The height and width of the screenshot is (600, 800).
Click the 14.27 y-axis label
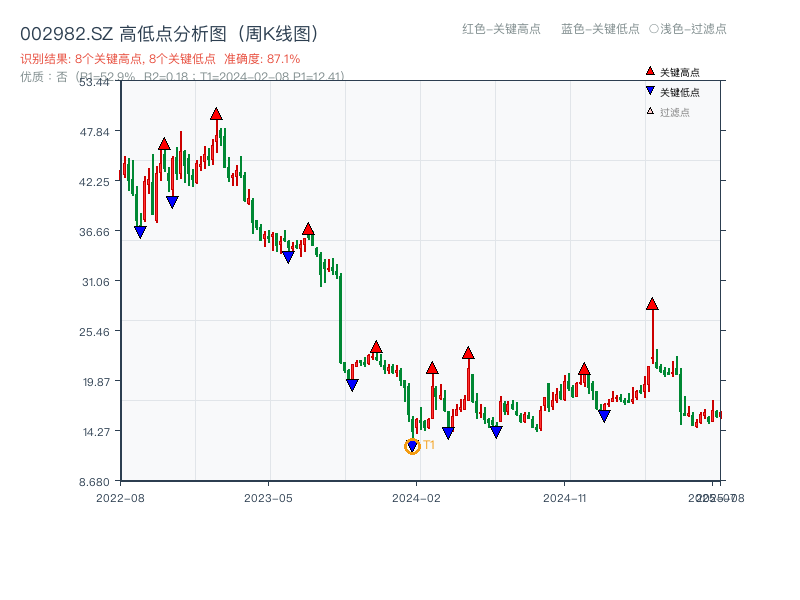[96, 432]
